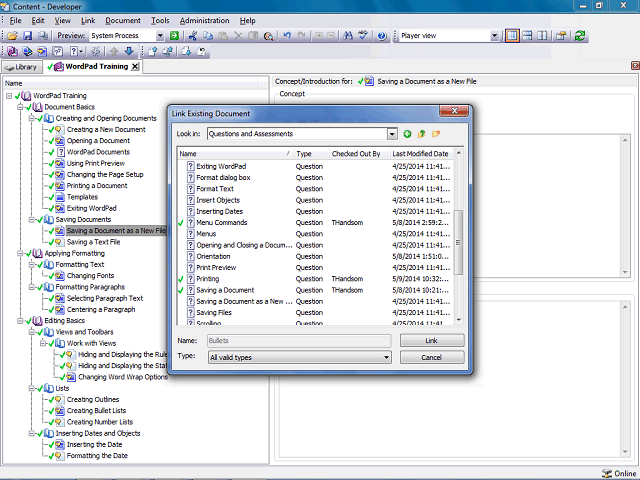Collapse the Document Basics module
Screen dimensions: 640x480
(x=20, y=107)
